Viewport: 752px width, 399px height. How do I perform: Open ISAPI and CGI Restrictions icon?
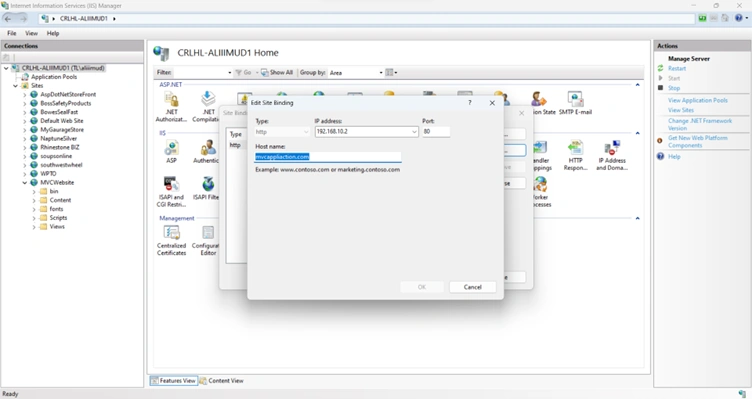pyautogui.click(x=171, y=191)
